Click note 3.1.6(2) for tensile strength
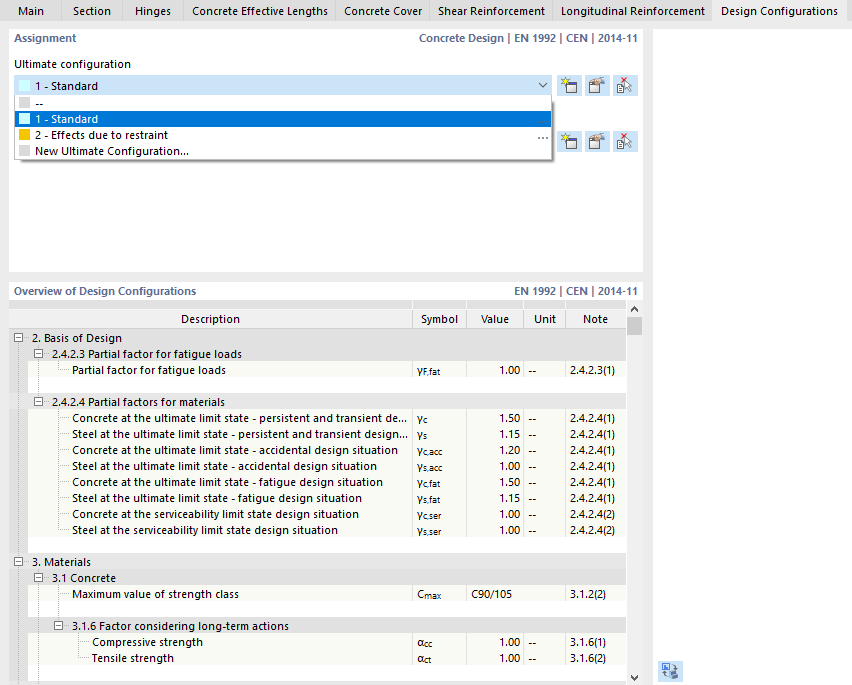Screen dimensions: 852x685 pyautogui.click(x=596, y=658)
